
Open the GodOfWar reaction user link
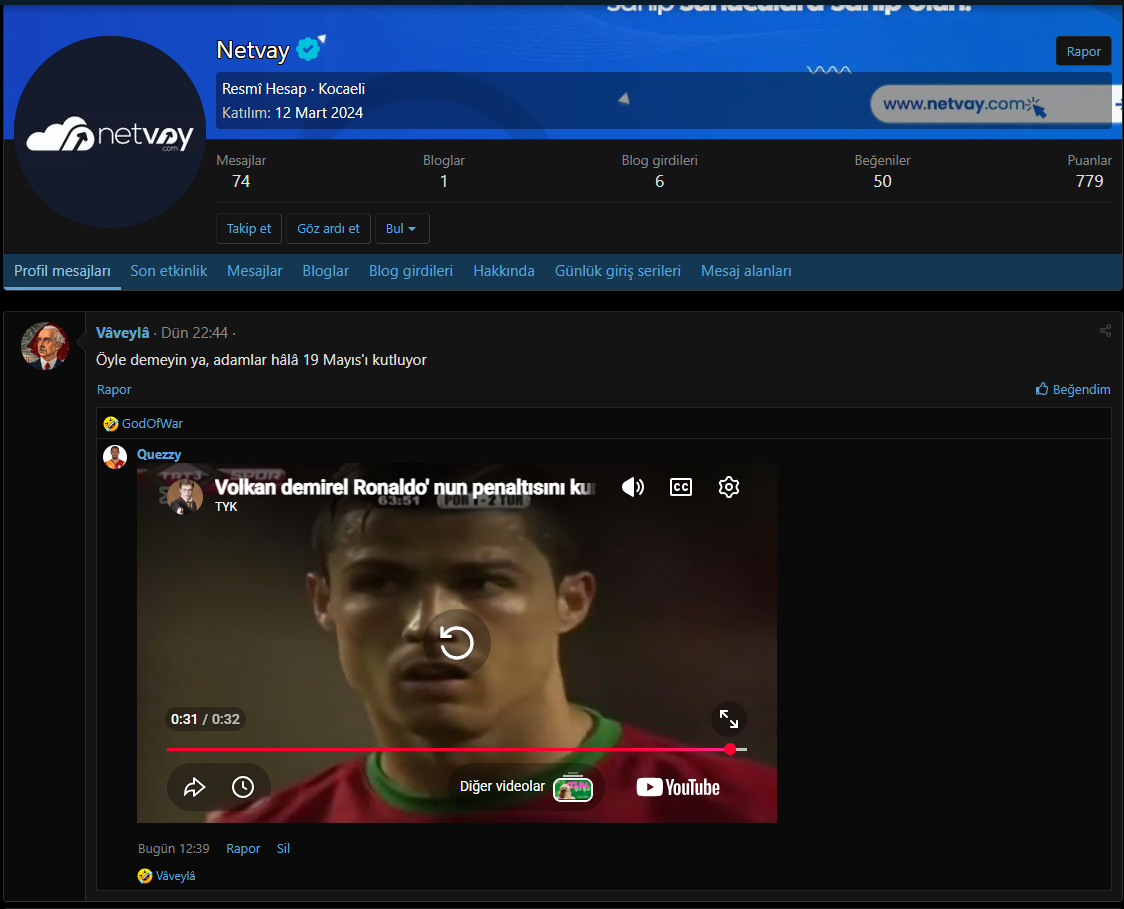coord(152,424)
